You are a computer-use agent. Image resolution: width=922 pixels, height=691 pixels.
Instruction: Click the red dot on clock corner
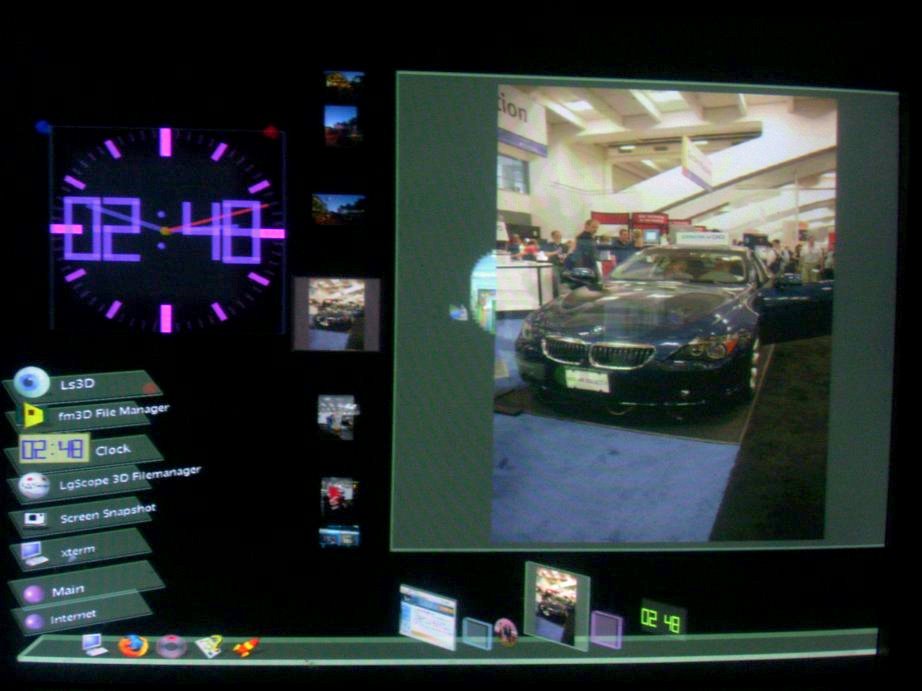[270, 131]
